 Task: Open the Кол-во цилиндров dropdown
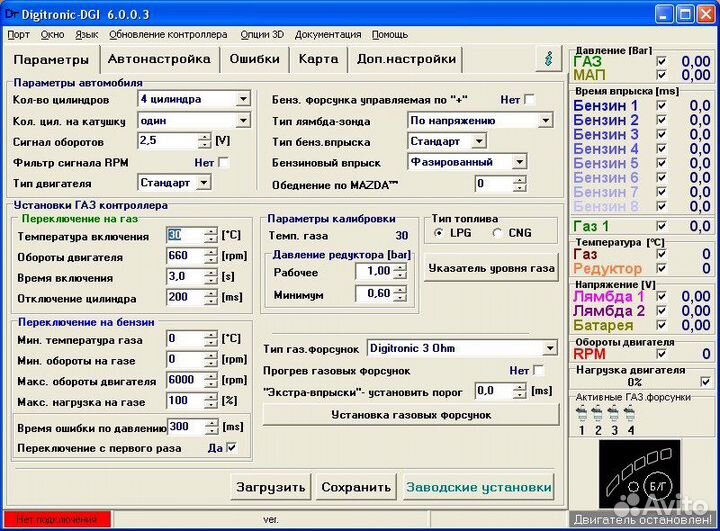[x=243, y=99]
